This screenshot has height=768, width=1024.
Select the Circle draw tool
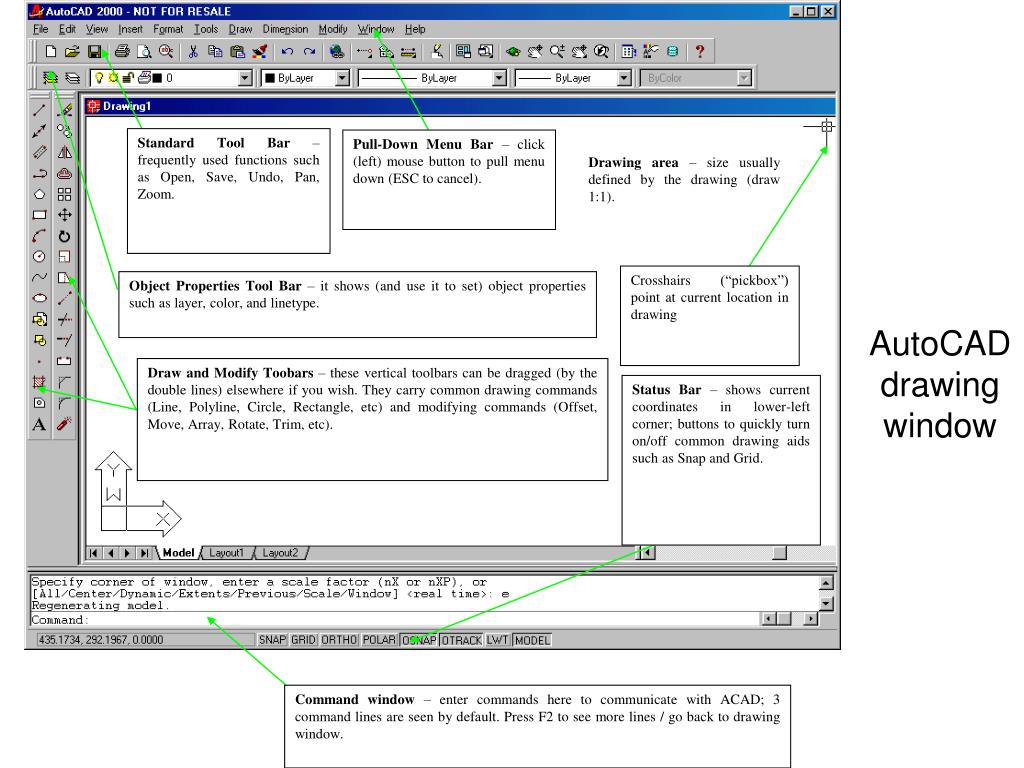[x=40, y=257]
